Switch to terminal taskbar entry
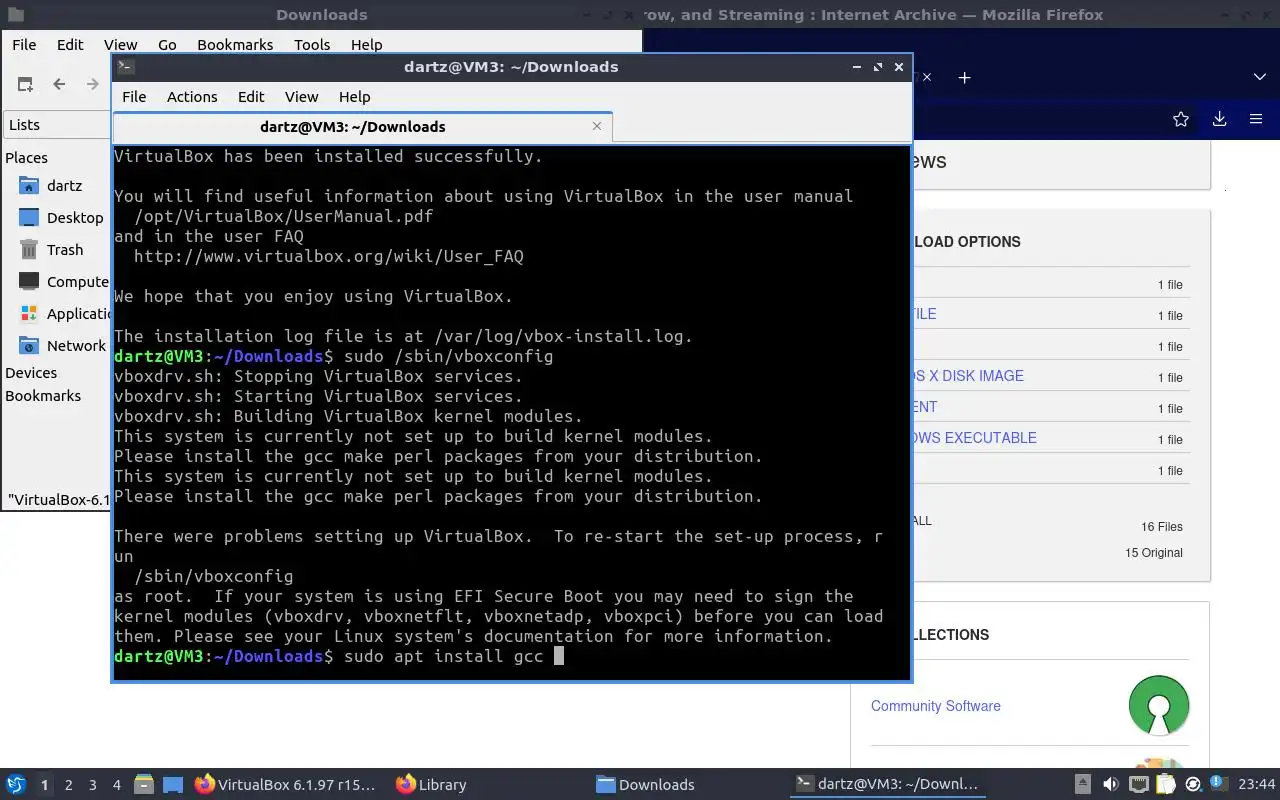 coord(886,785)
